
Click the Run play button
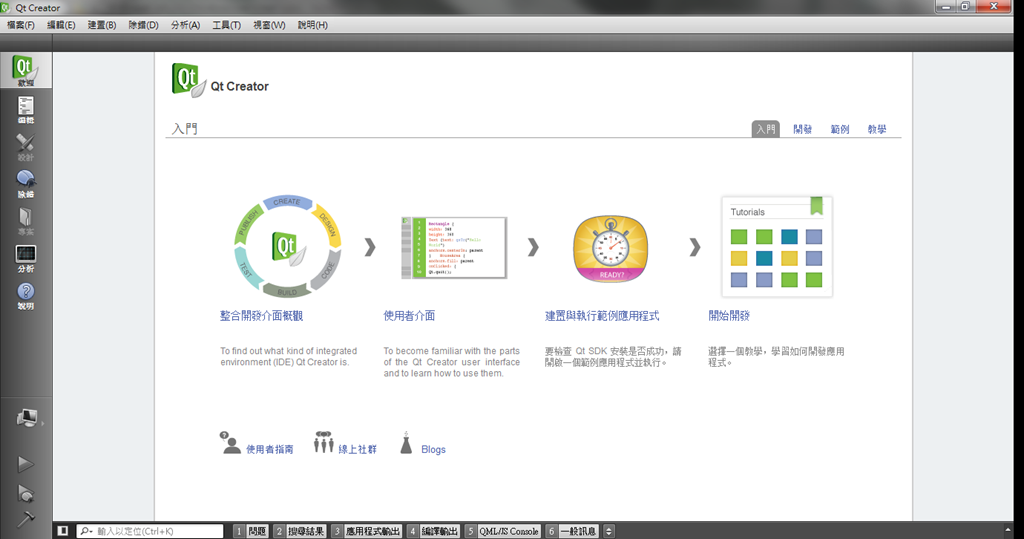[25, 464]
